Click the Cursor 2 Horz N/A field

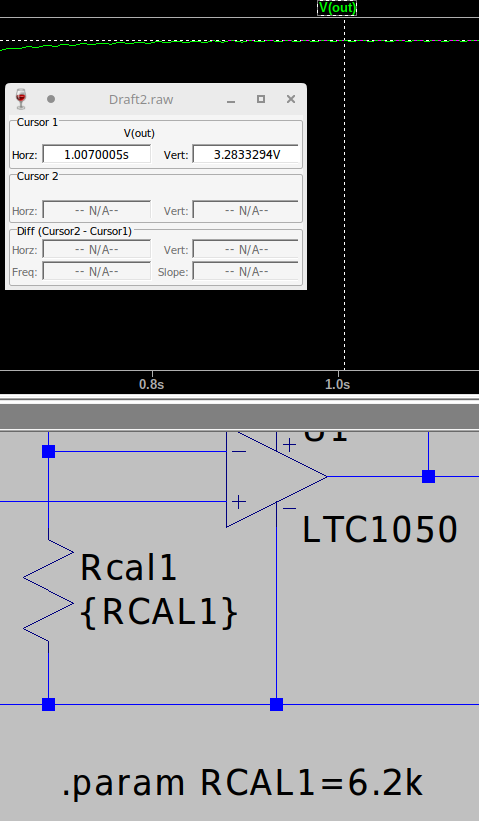(x=96, y=210)
